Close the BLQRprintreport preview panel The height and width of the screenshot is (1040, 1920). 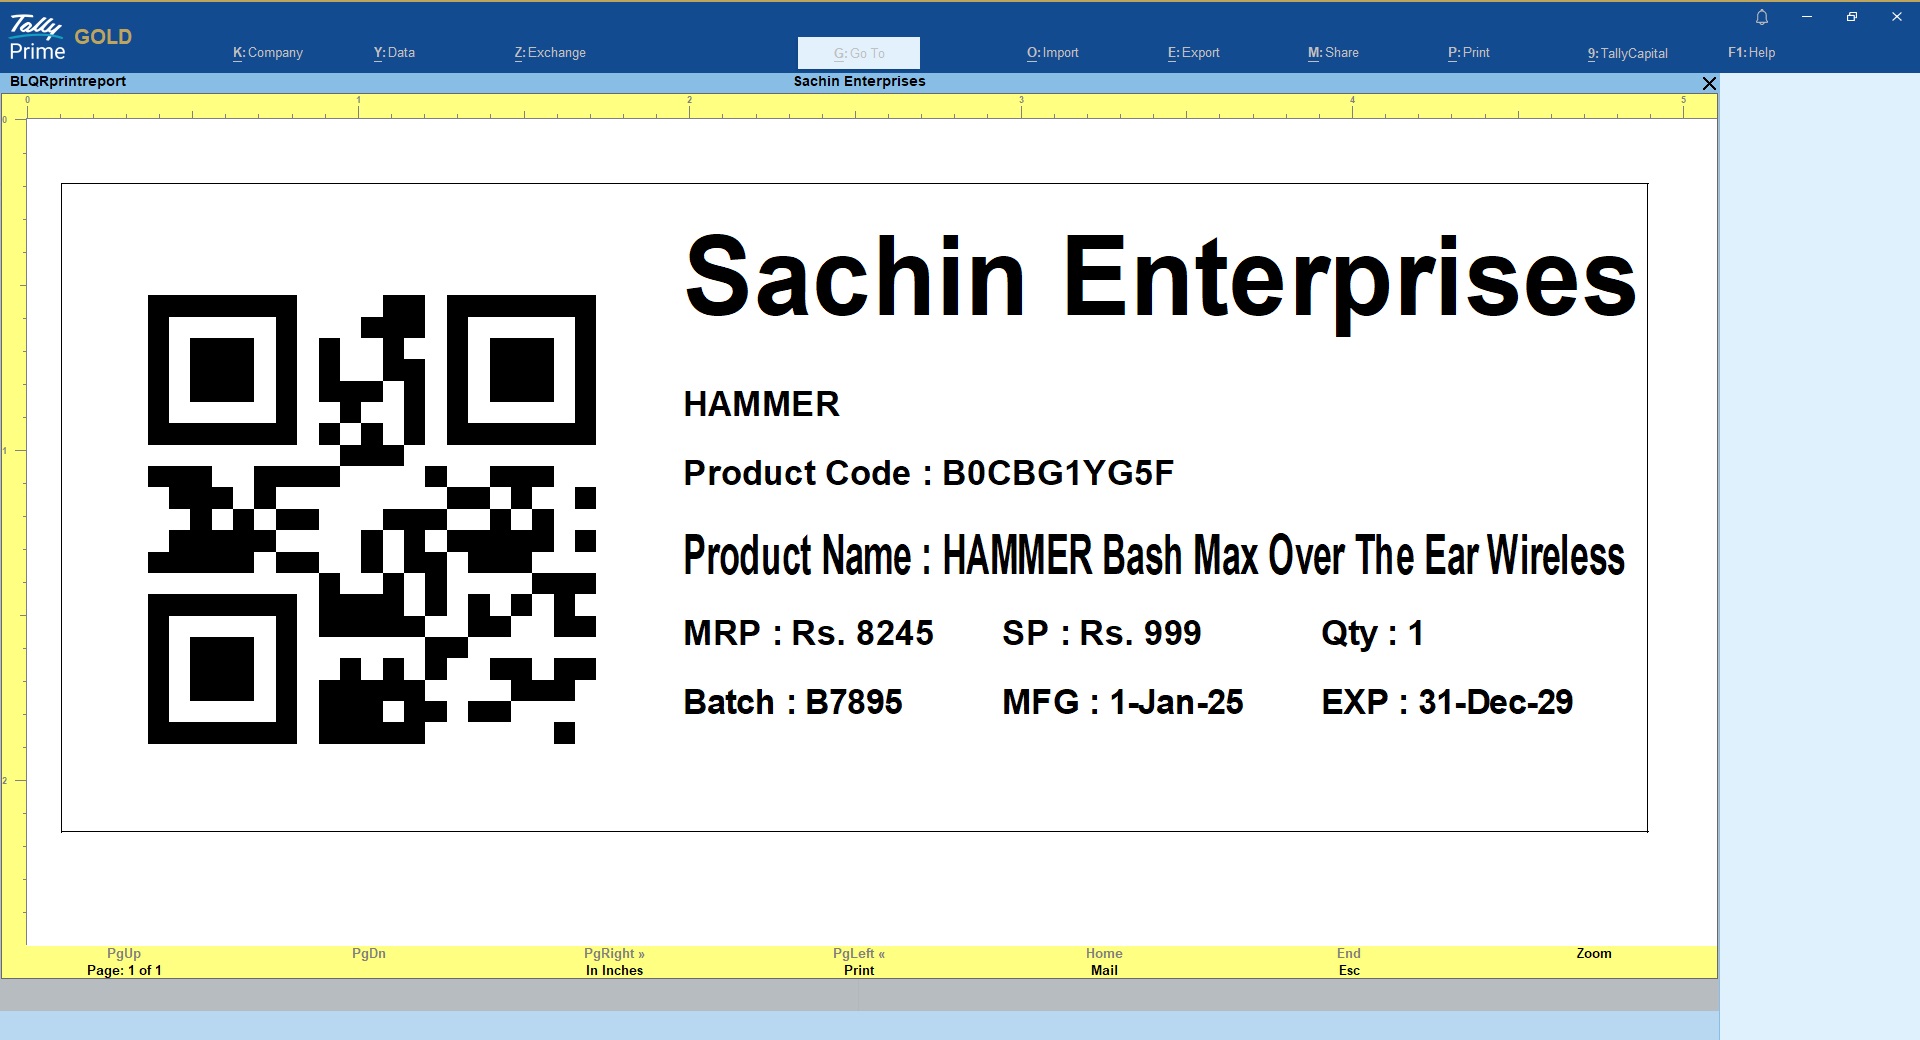[x=1709, y=84]
